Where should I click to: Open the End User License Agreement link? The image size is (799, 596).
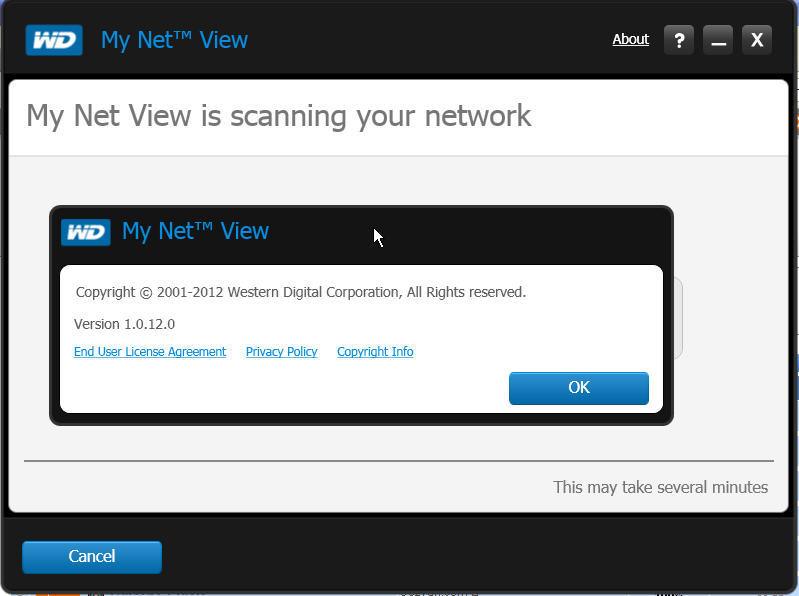click(150, 351)
